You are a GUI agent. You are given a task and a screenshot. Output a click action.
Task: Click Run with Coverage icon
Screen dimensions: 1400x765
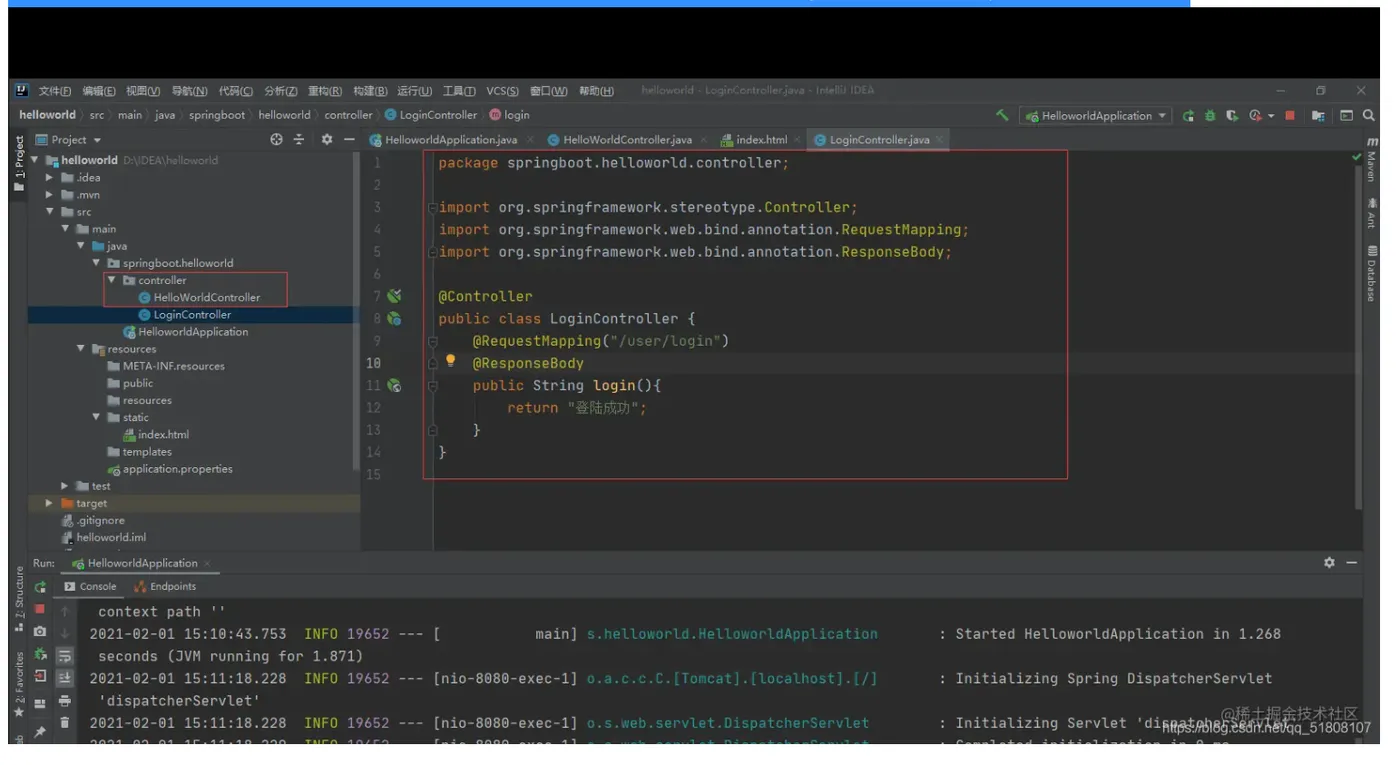pyautogui.click(x=1232, y=116)
